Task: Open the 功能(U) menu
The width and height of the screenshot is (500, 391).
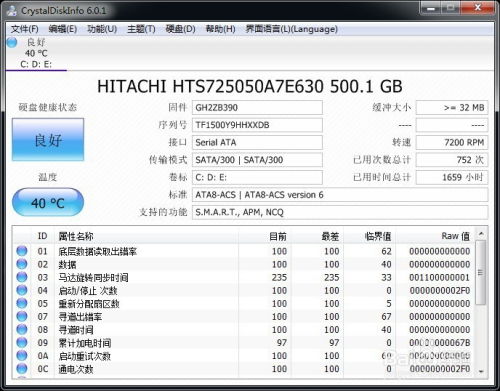Action: click(x=102, y=29)
